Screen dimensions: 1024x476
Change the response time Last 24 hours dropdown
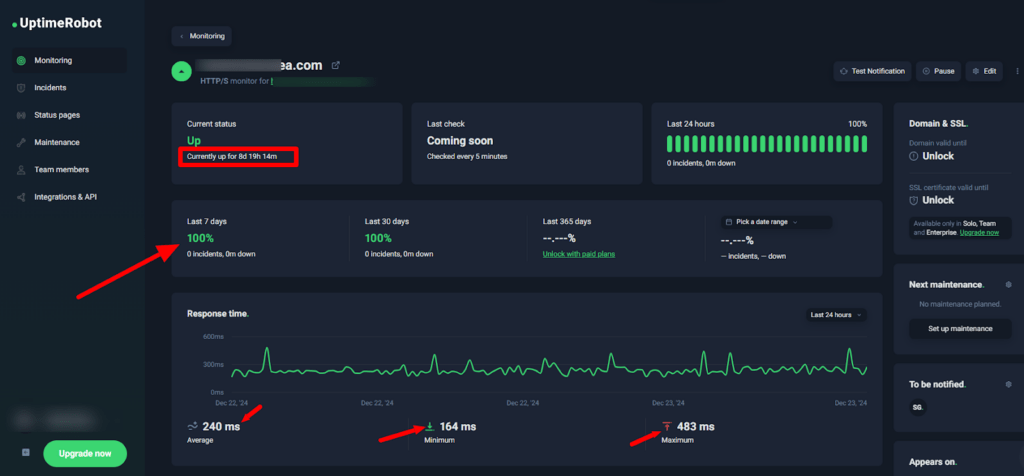pos(836,315)
